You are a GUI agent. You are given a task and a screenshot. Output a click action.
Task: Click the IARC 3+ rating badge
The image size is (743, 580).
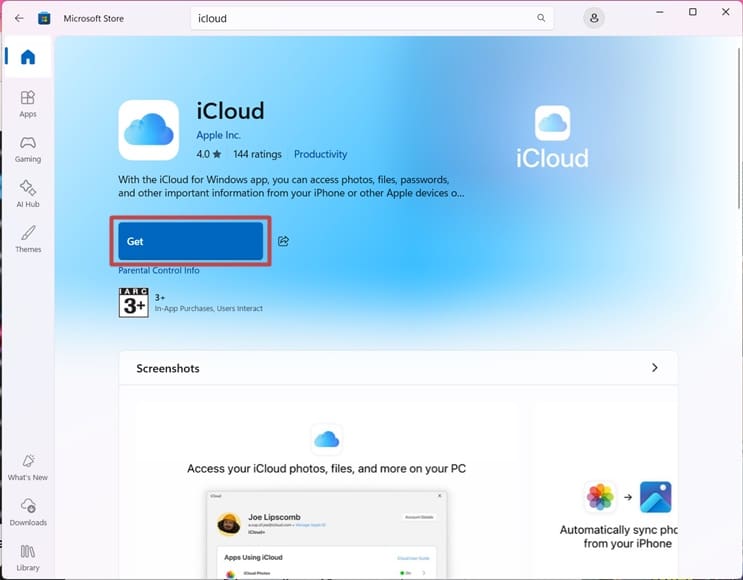tap(134, 302)
